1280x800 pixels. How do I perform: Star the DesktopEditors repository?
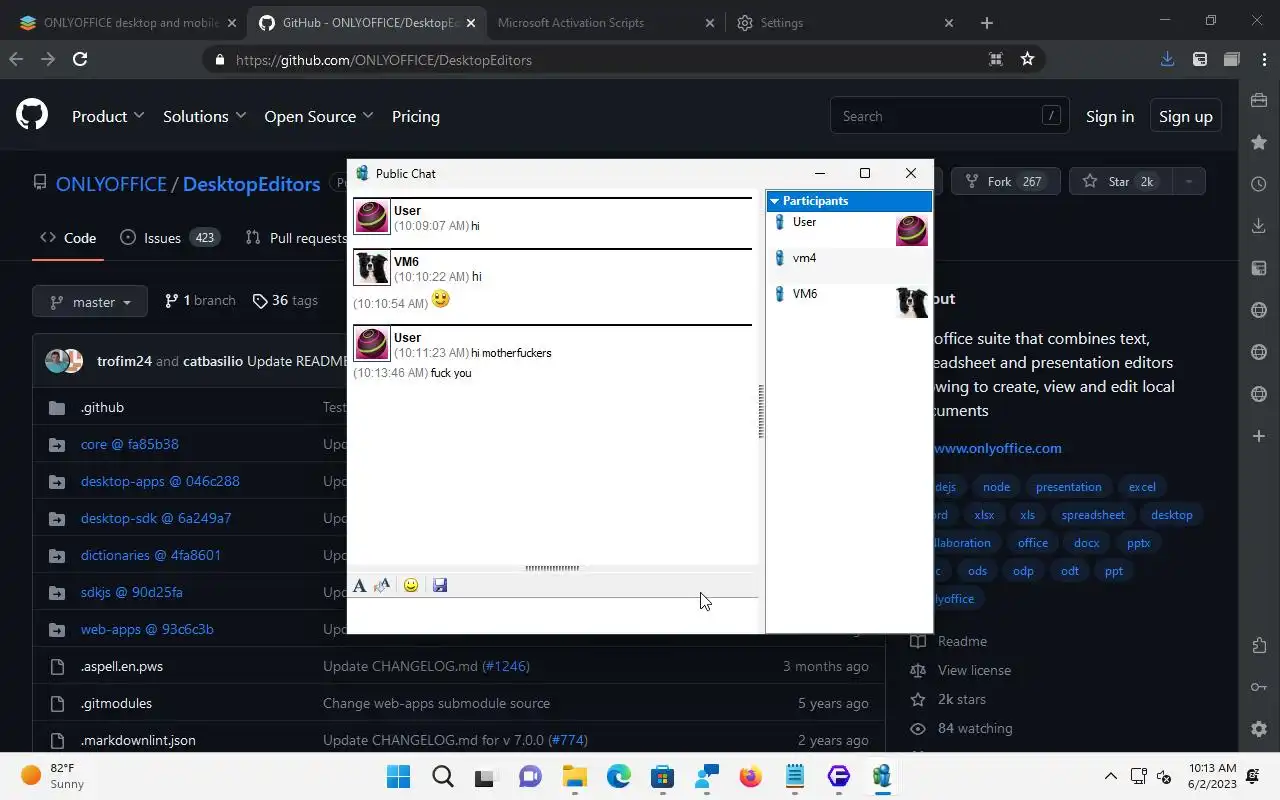click(1121, 181)
